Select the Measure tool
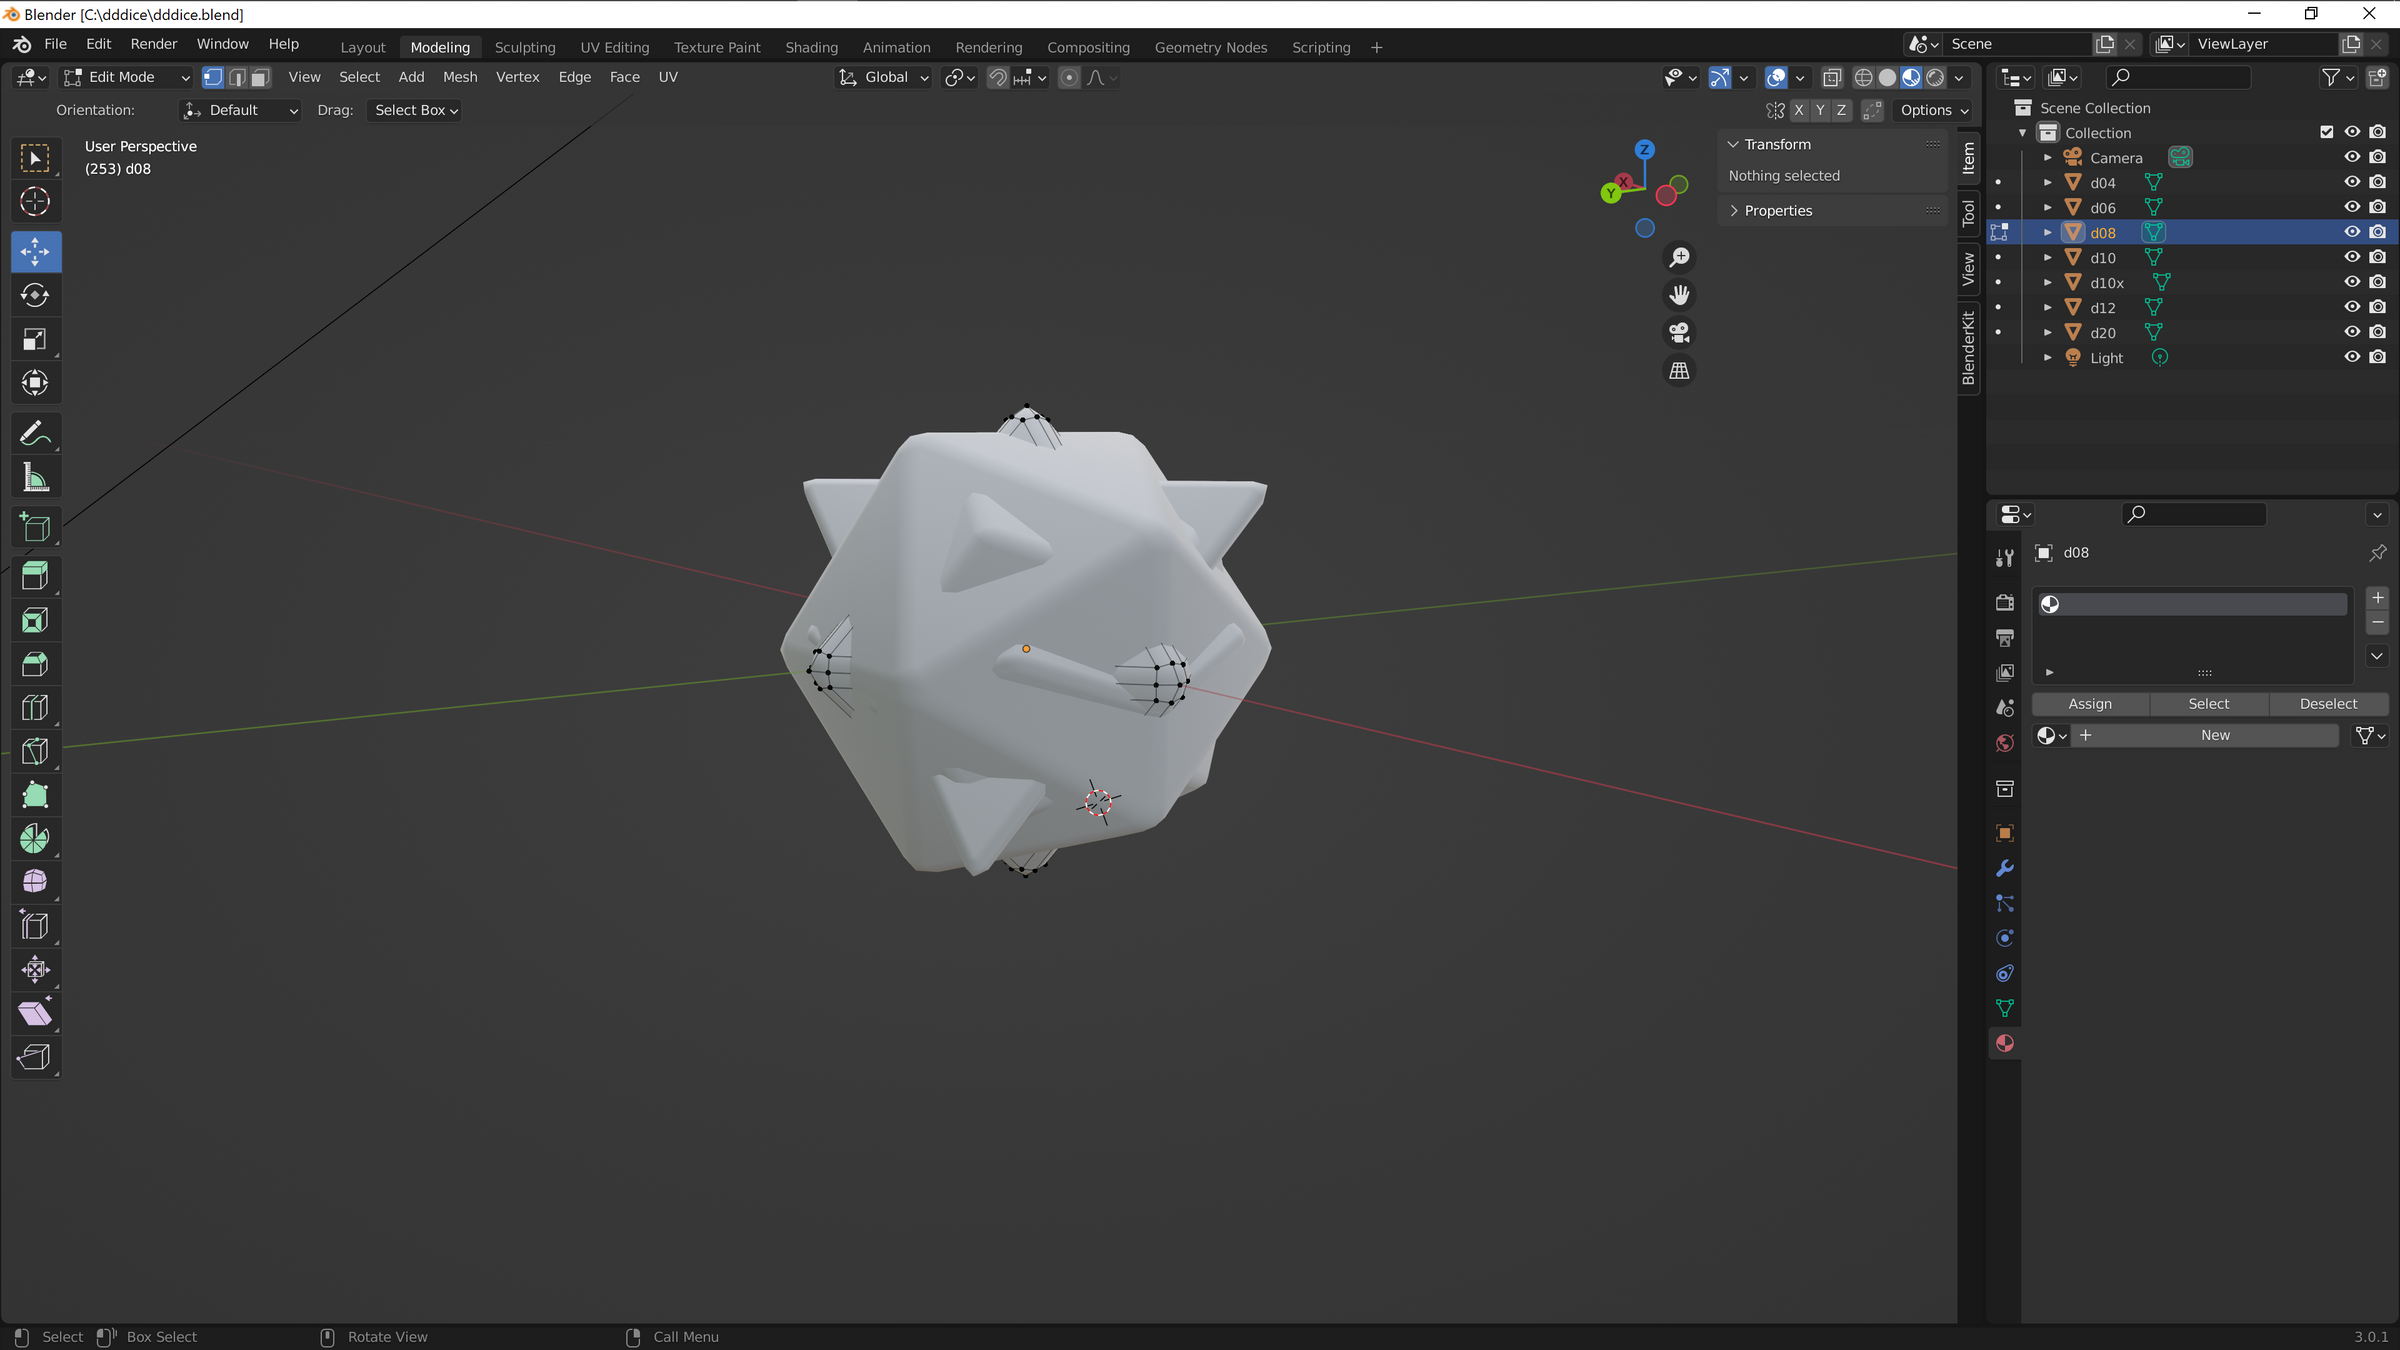The height and width of the screenshot is (1350, 2400). pyautogui.click(x=35, y=477)
